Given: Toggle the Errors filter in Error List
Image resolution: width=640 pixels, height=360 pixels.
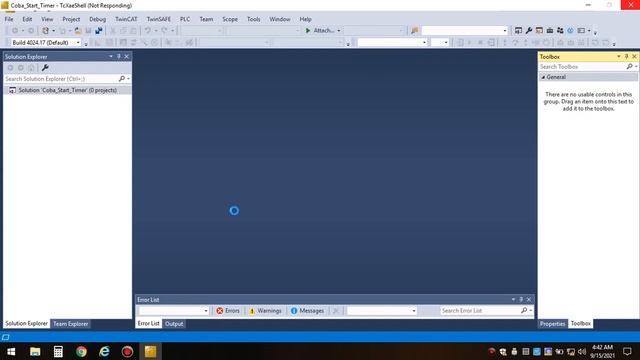Looking at the screenshot, I should point(228,311).
